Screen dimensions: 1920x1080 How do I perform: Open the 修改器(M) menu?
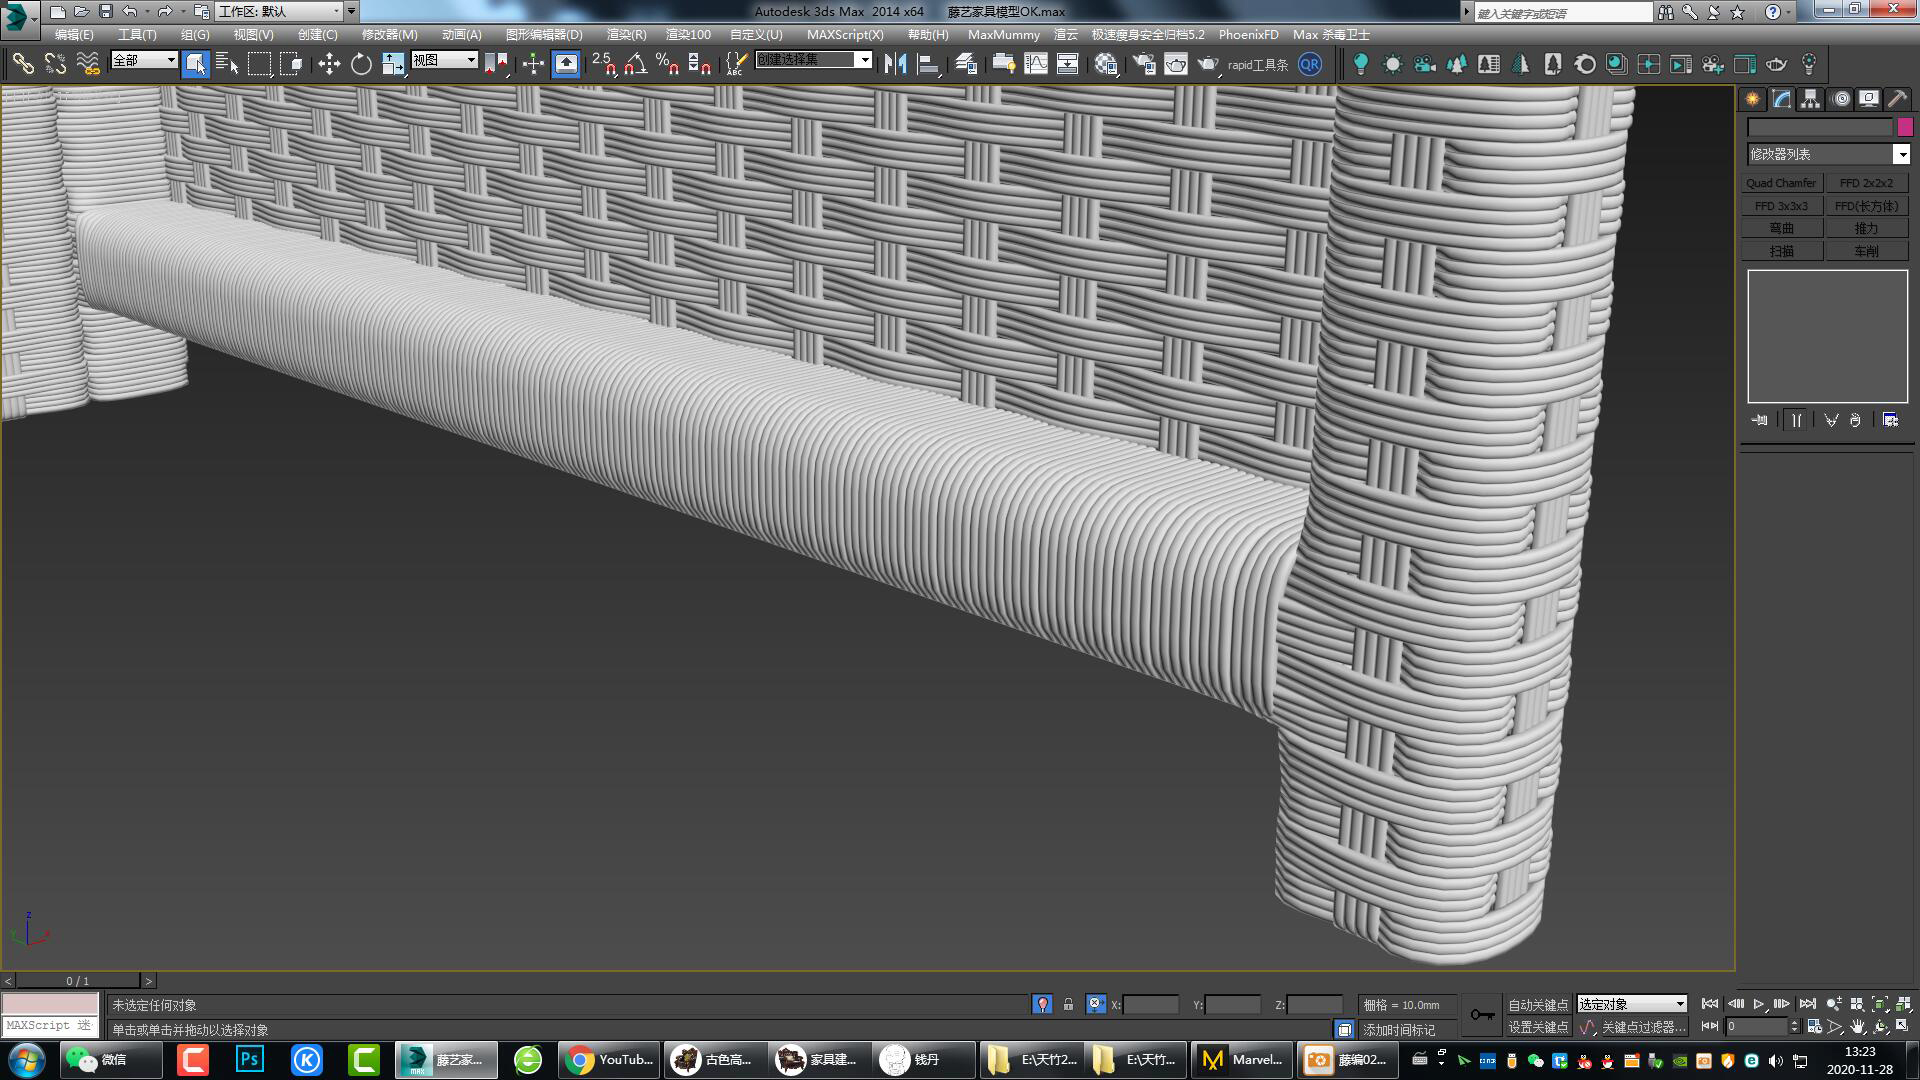(x=389, y=34)
